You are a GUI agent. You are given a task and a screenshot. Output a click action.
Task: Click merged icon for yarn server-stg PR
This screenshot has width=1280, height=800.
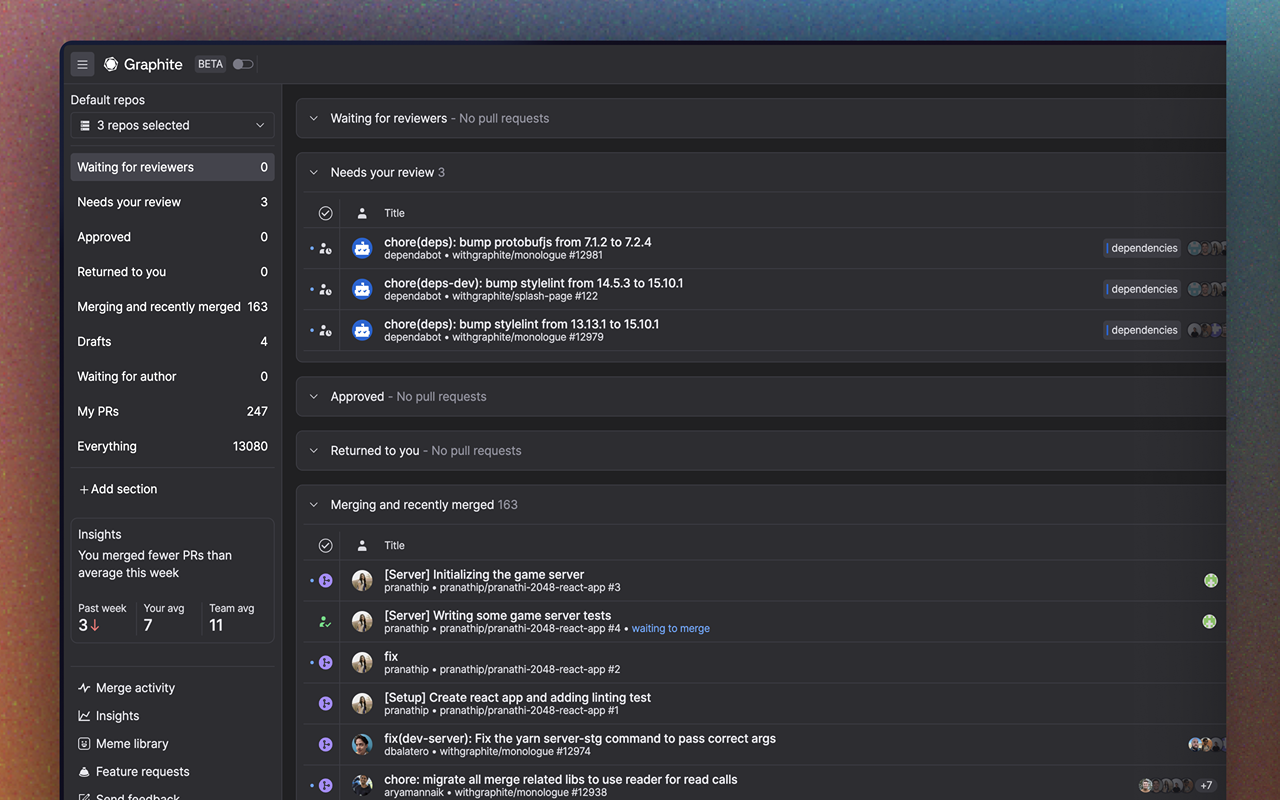tap(325, 744)
